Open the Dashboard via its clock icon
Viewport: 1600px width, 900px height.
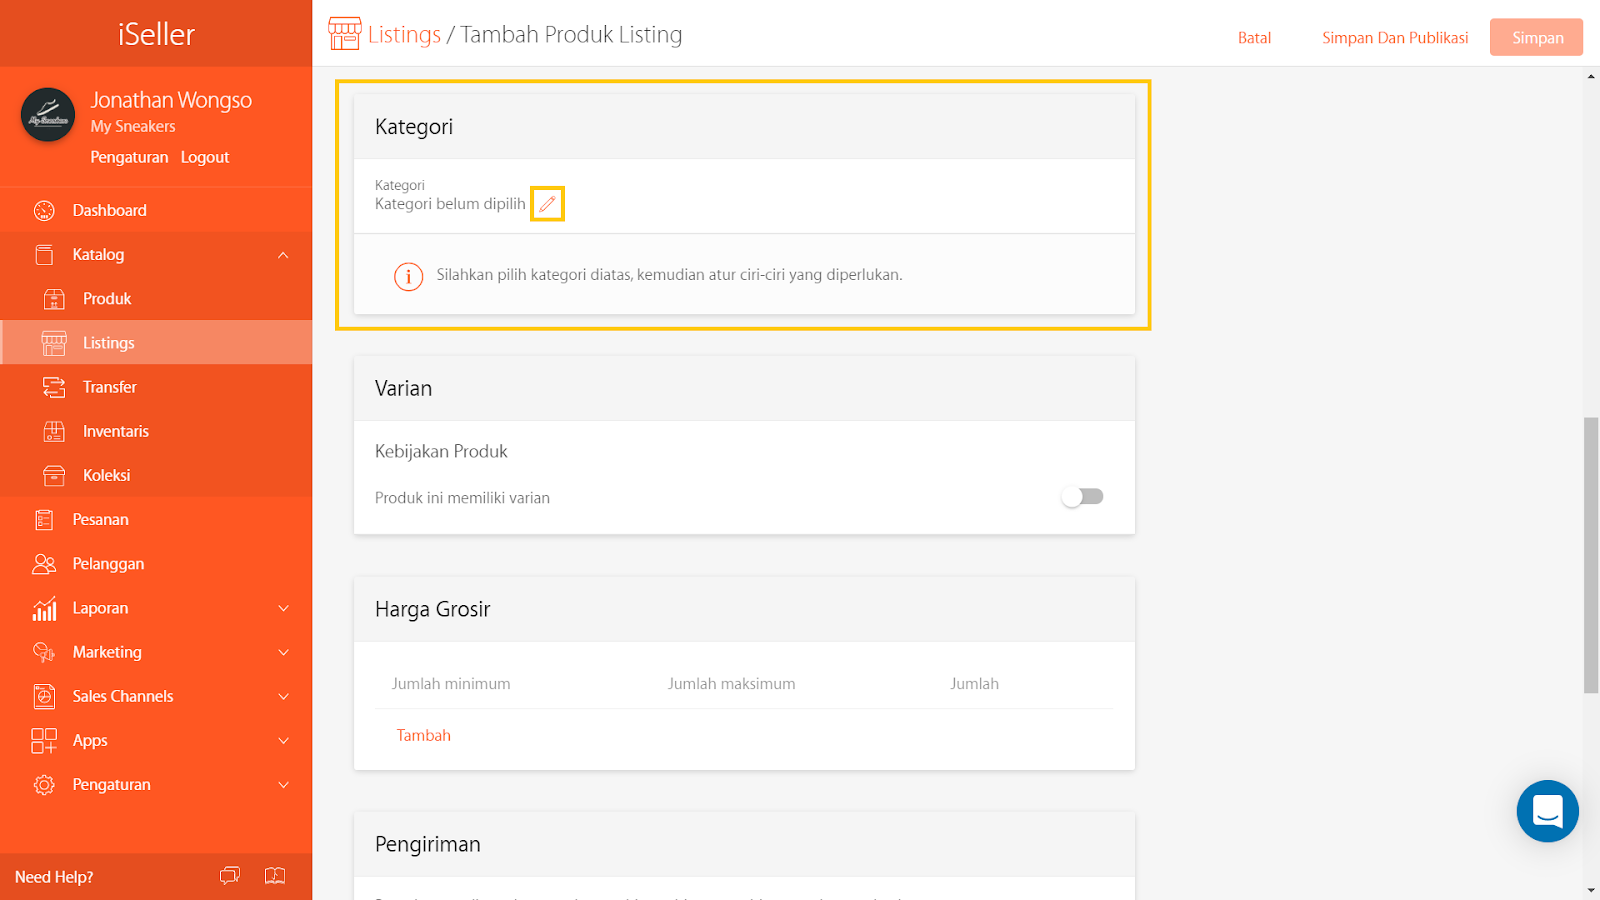[x=43, y=210]
